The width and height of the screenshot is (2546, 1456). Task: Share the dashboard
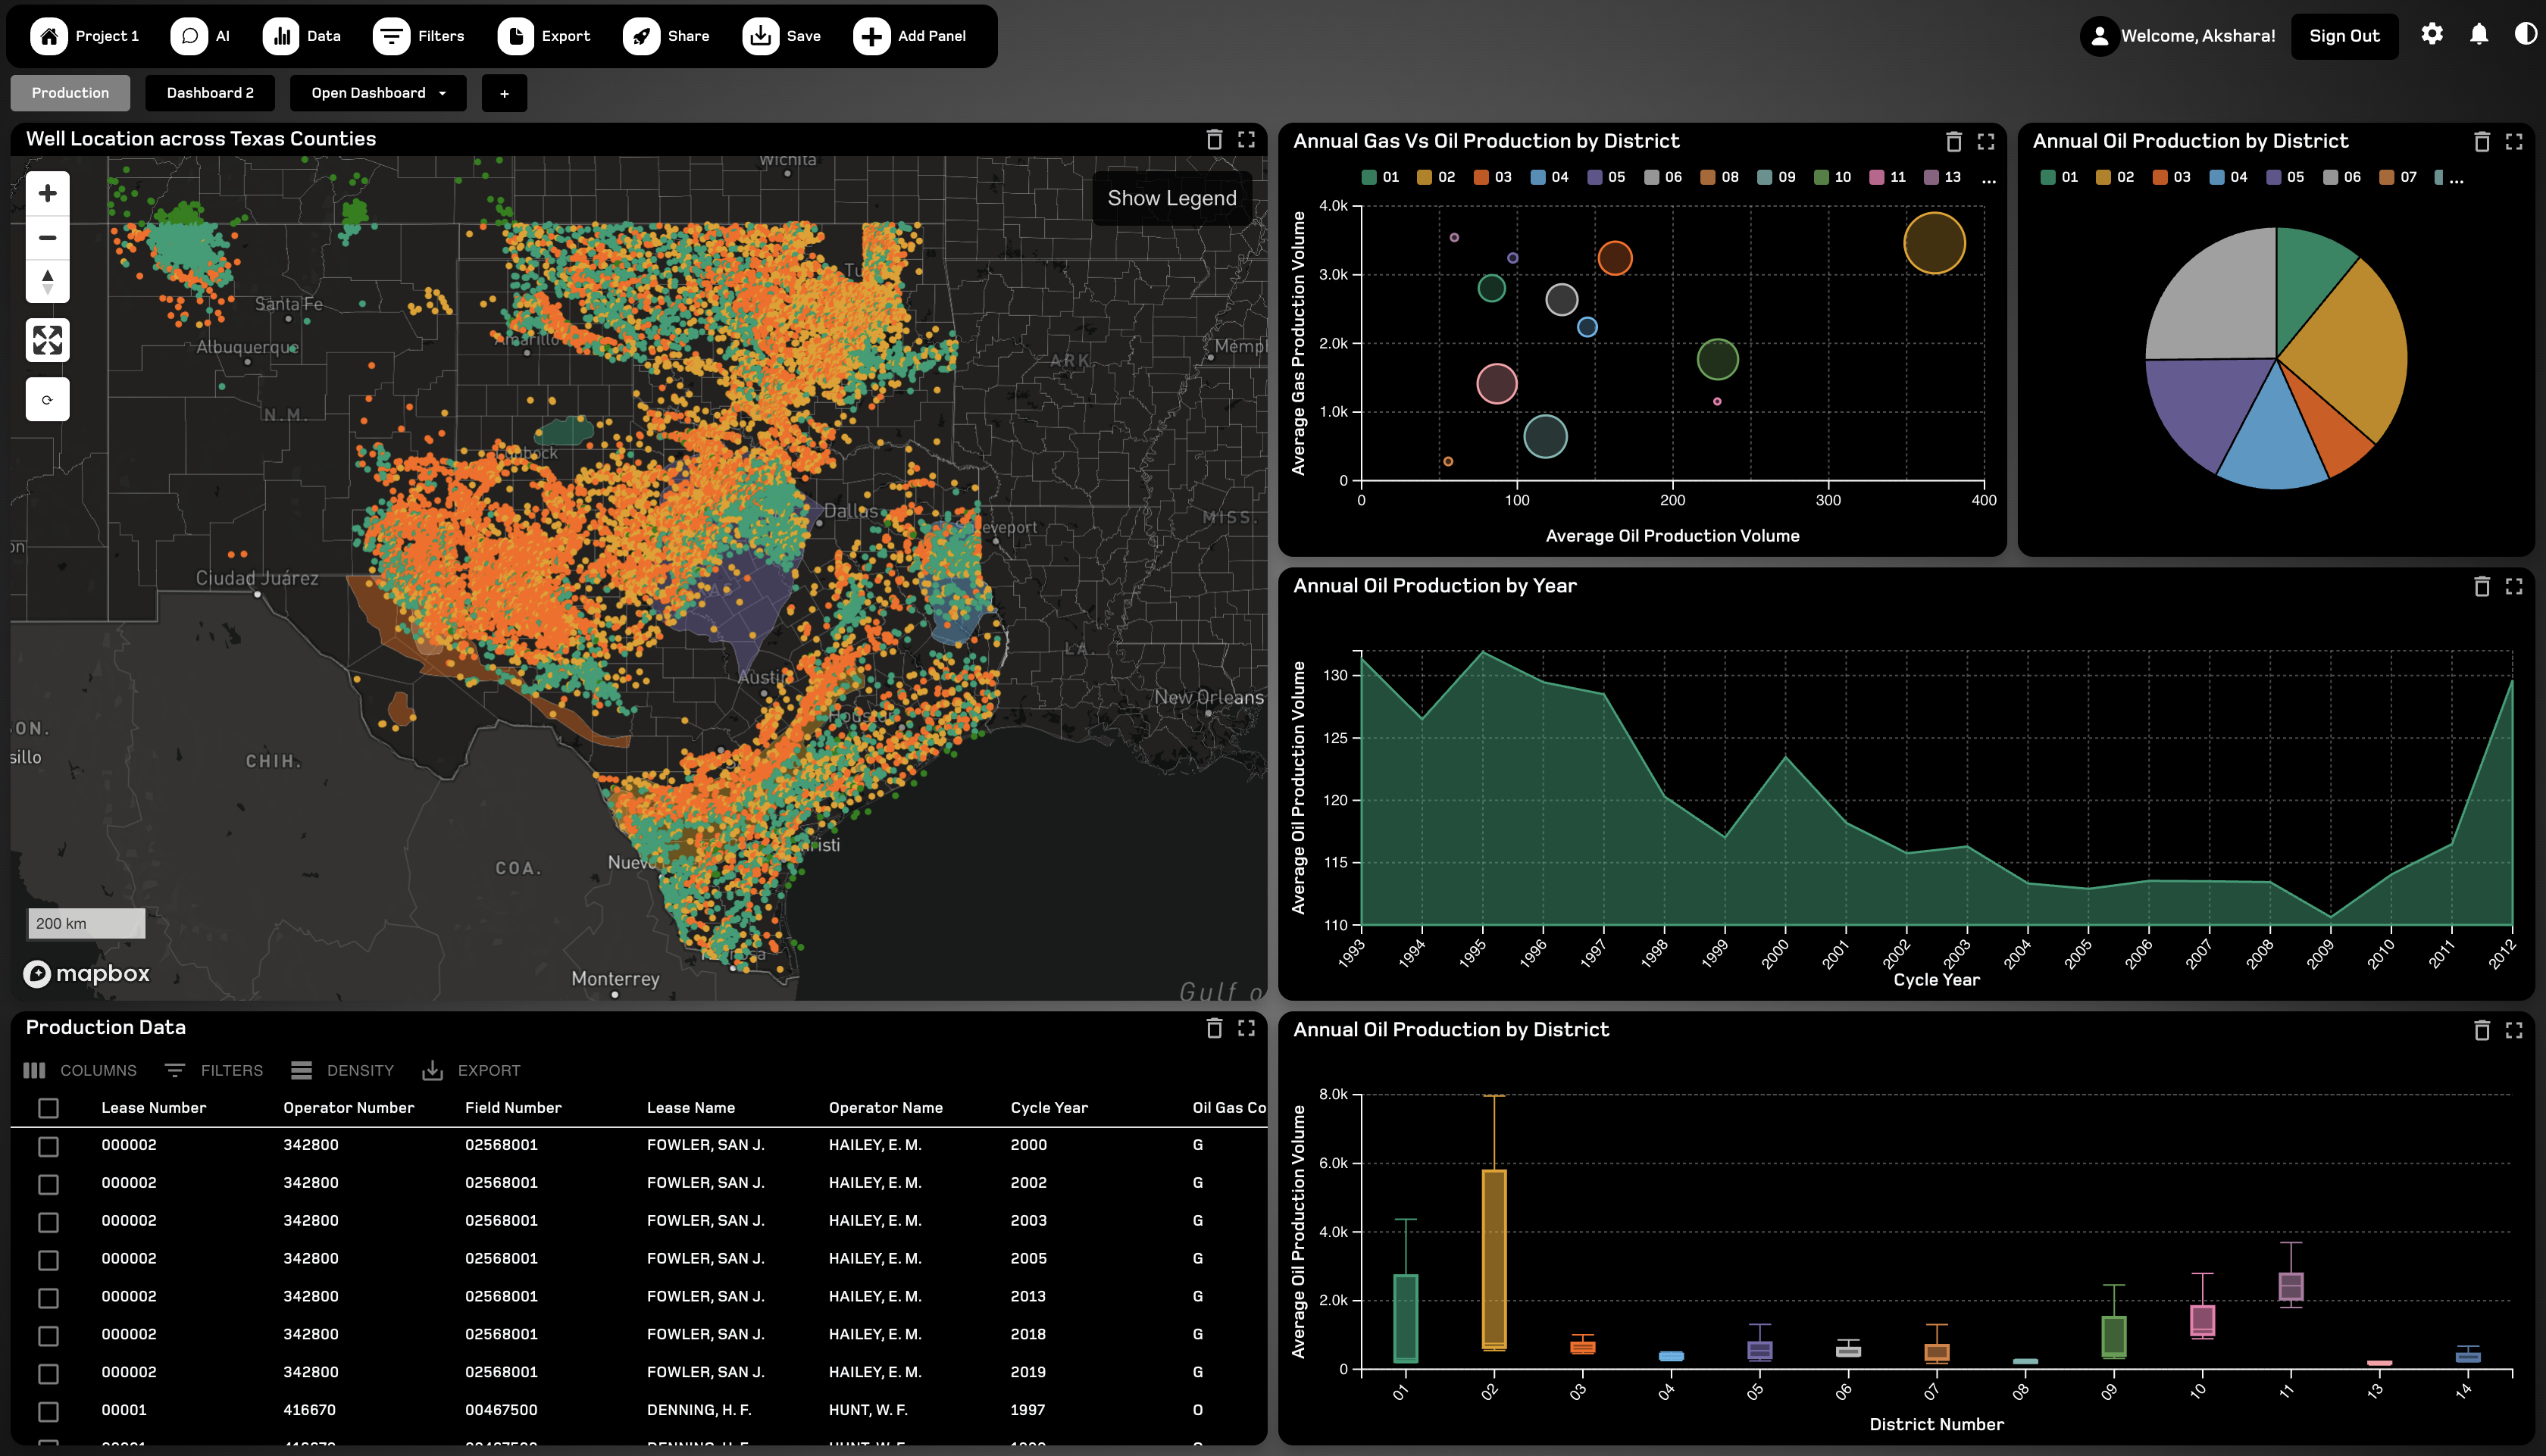pos(666,35)
